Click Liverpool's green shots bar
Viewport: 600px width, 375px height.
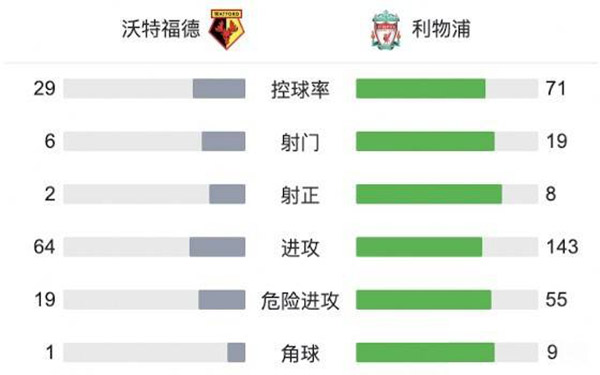(425, 141)
